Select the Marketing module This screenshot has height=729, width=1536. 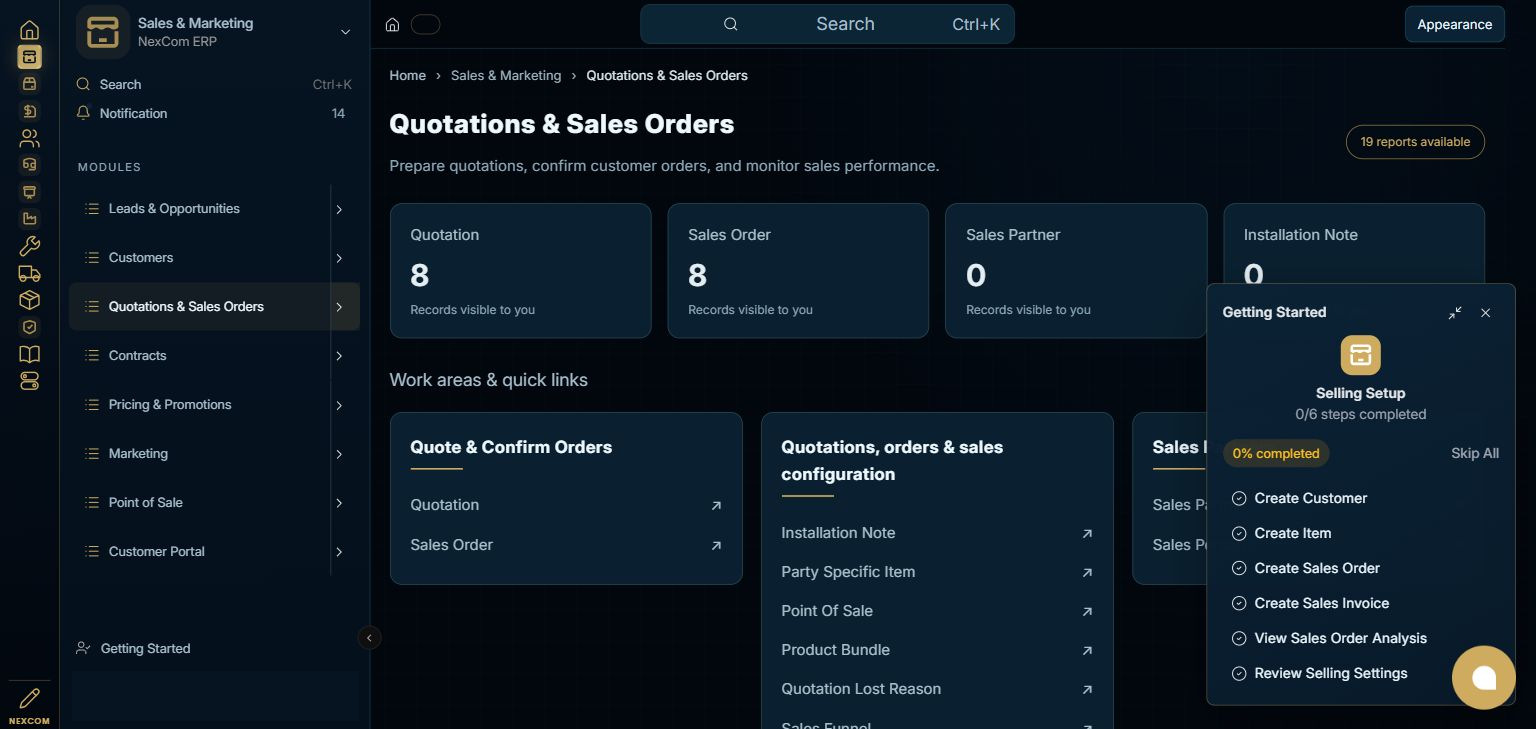pyautogui.click(x=199, y=454)
